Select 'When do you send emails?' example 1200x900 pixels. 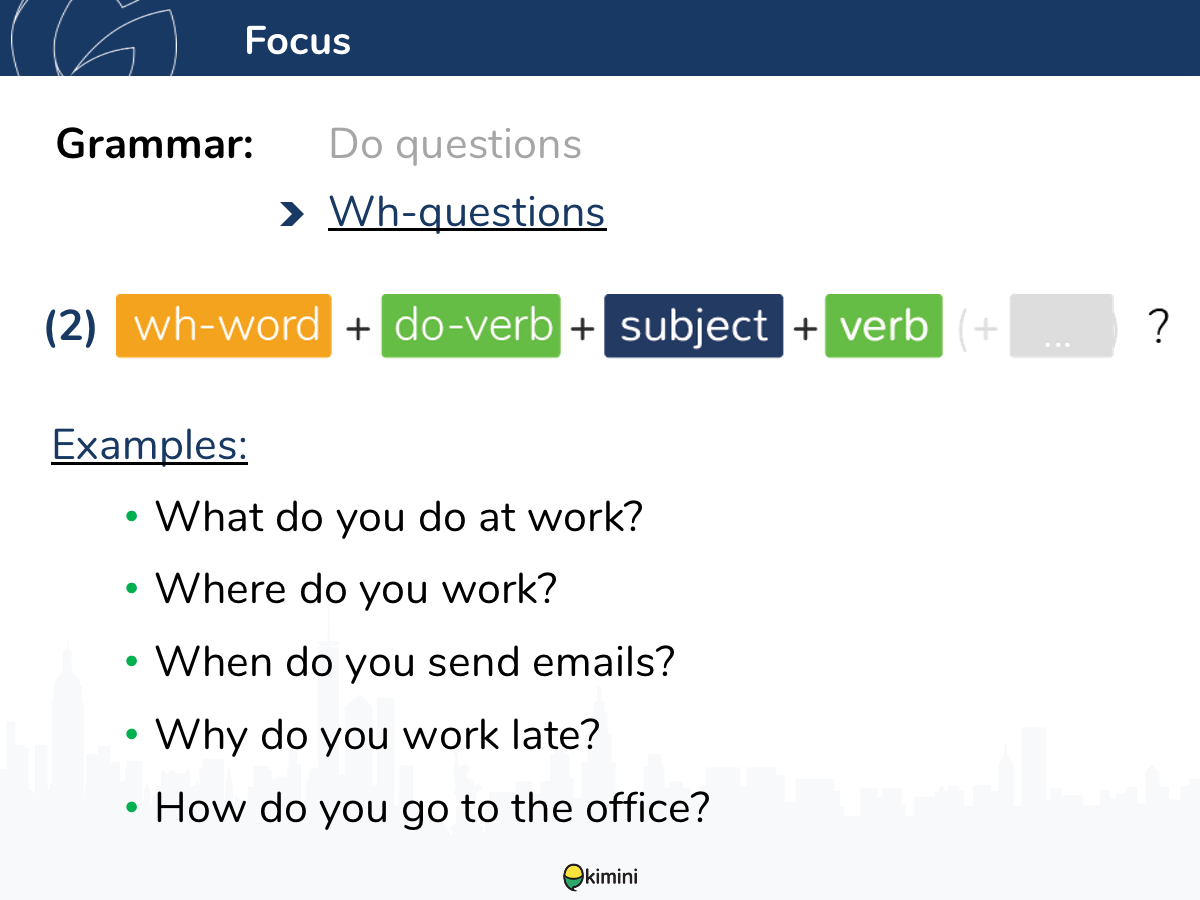pos(415,662)
